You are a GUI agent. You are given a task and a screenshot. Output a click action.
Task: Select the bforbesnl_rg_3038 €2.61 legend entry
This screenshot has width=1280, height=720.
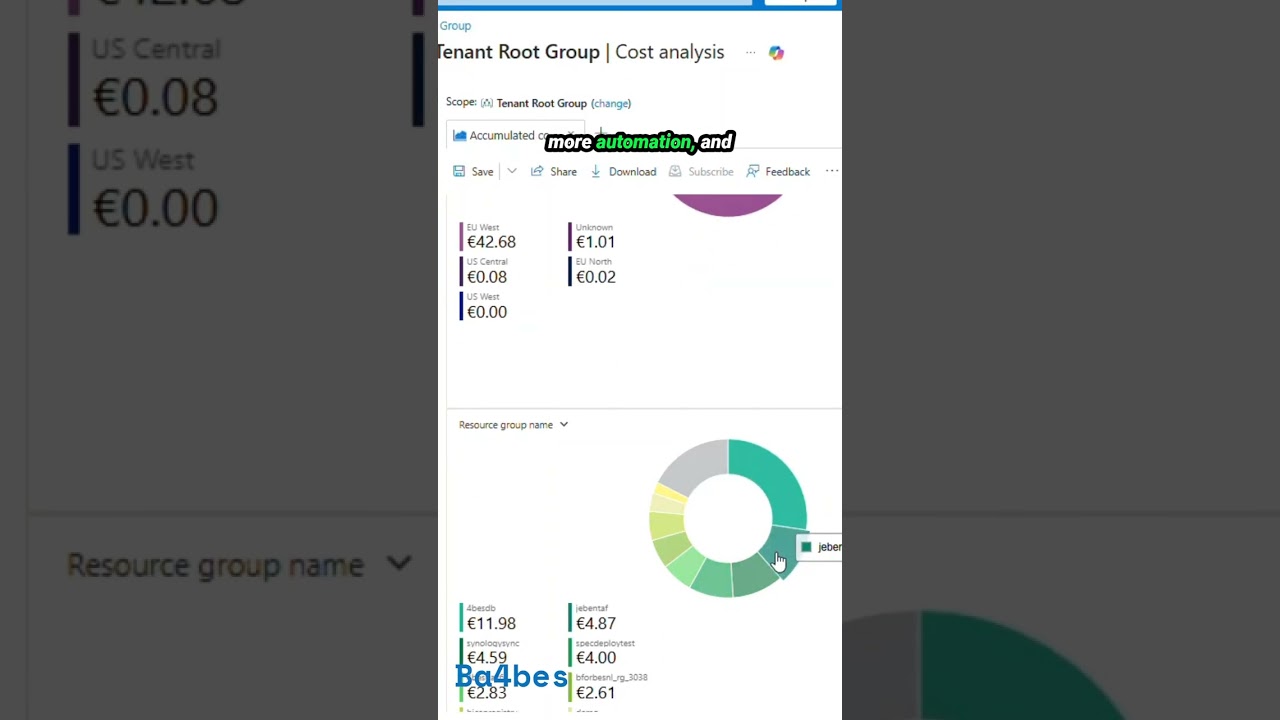[609, 686]
